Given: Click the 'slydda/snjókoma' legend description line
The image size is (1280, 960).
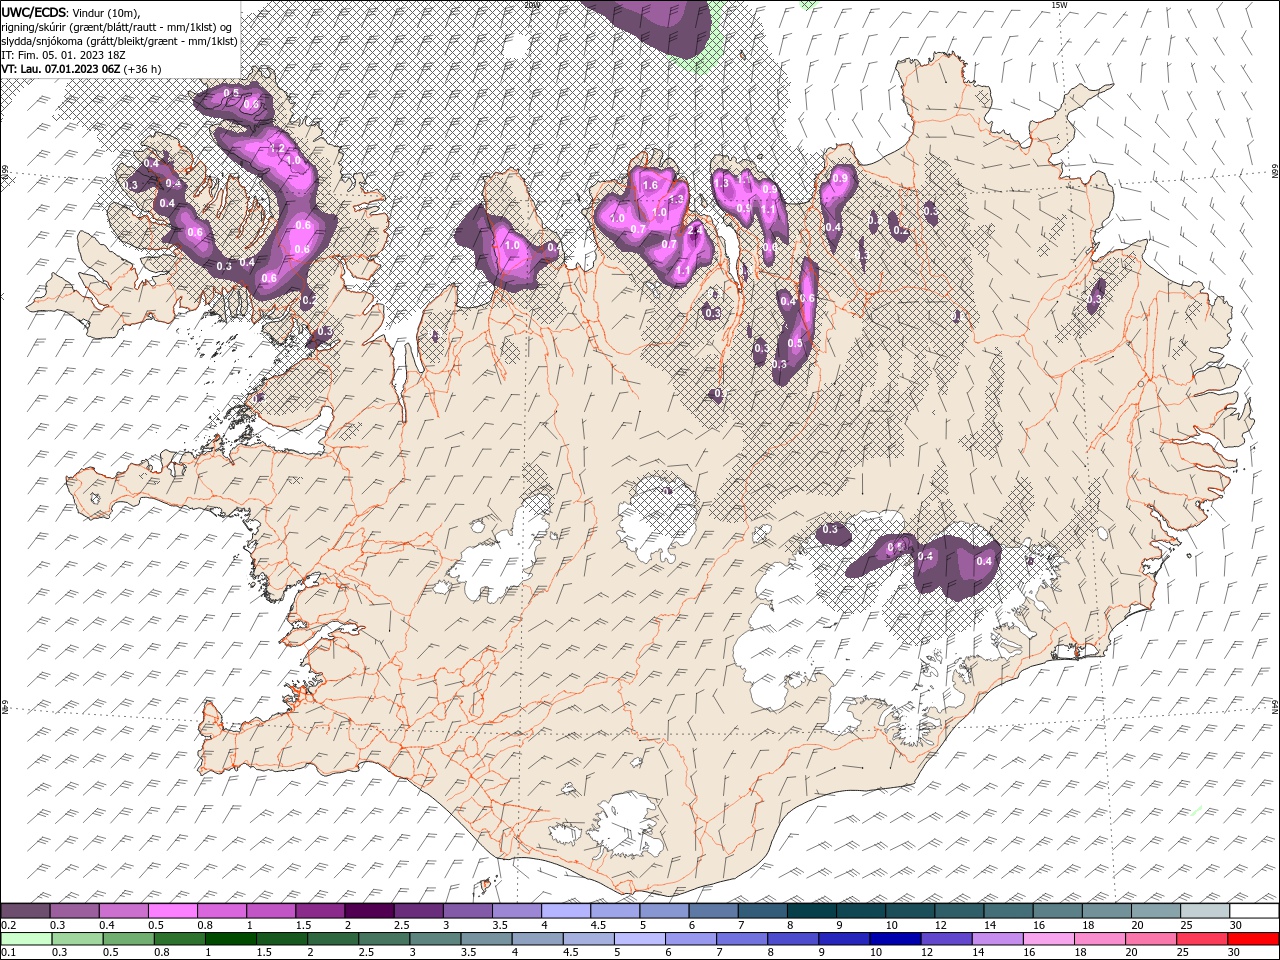Looking at the screenshot, I should (119, 41).
